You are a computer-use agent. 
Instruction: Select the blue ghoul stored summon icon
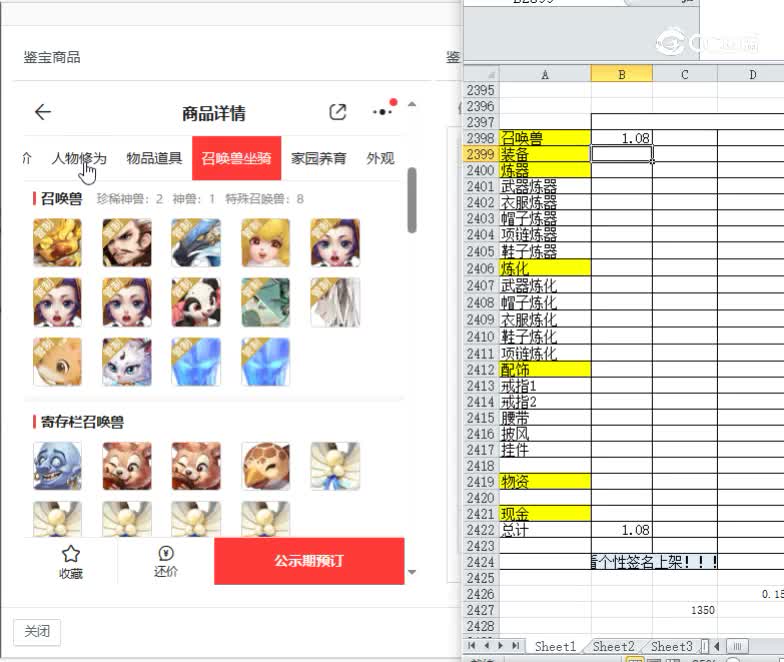tap(58, 466)
